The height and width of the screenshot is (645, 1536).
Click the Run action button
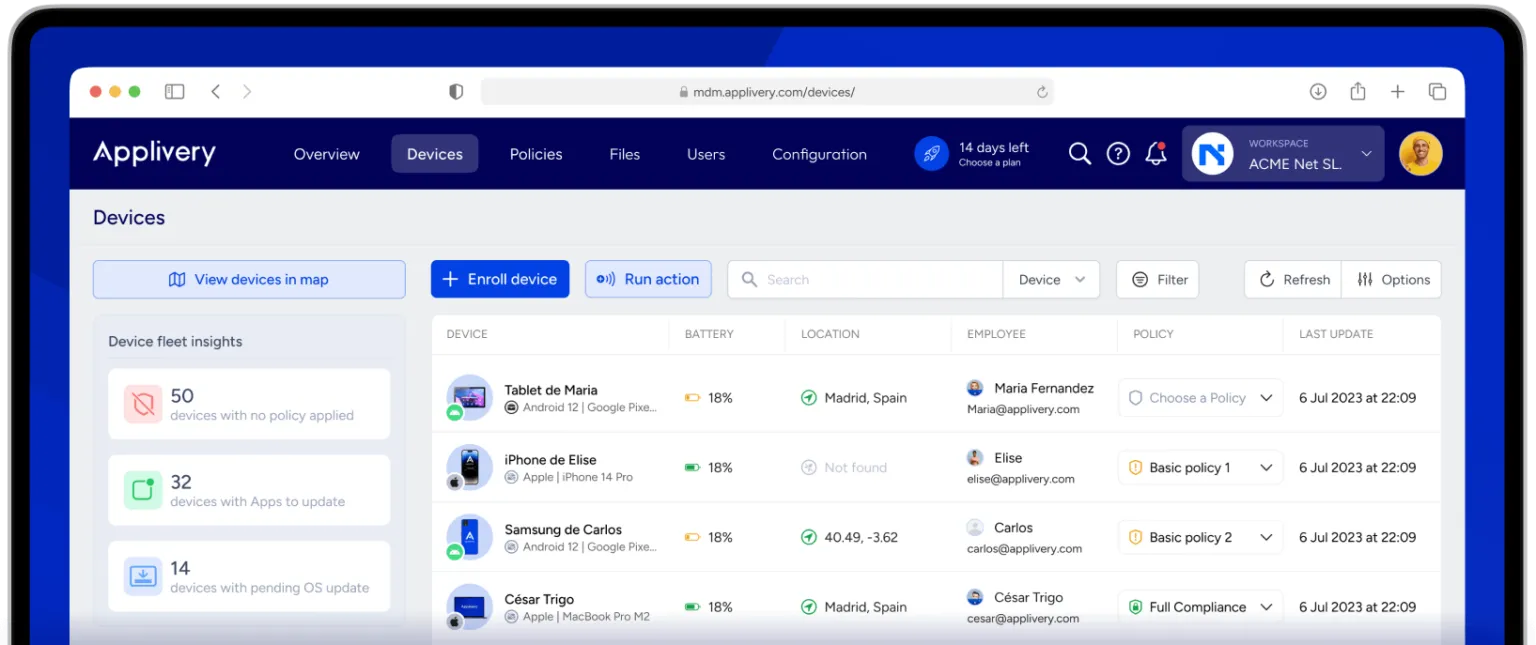click(648, 280)
